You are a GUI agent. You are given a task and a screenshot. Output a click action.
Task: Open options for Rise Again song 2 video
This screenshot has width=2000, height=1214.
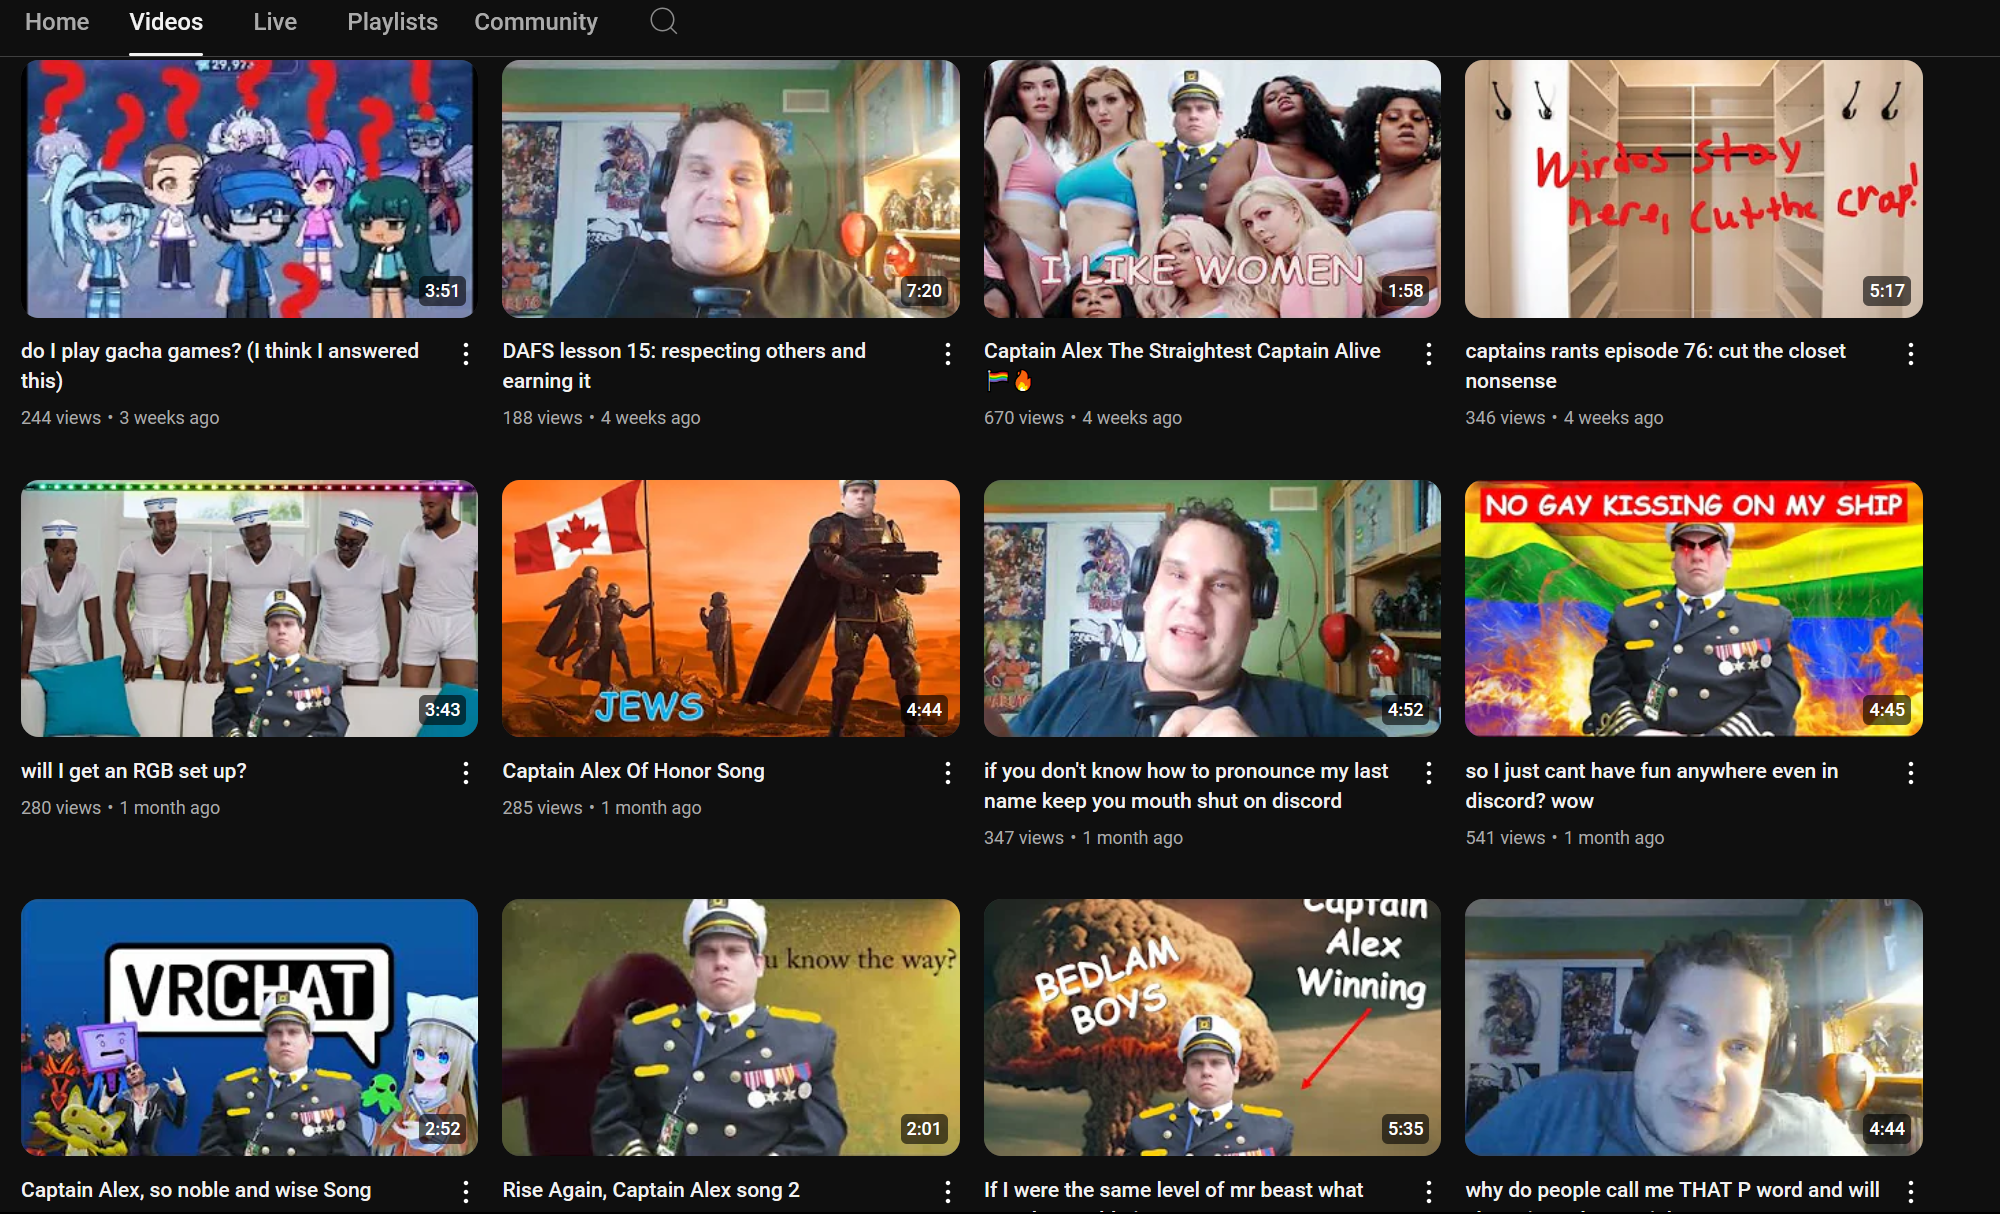[x=948, y=1192]
